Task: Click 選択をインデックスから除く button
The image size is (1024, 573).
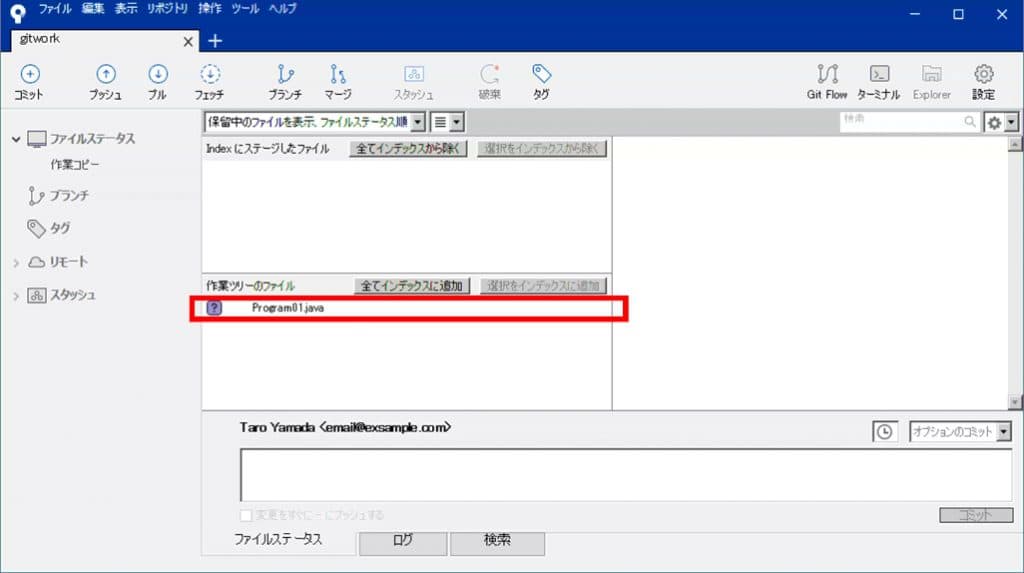Action: point(541,149)
